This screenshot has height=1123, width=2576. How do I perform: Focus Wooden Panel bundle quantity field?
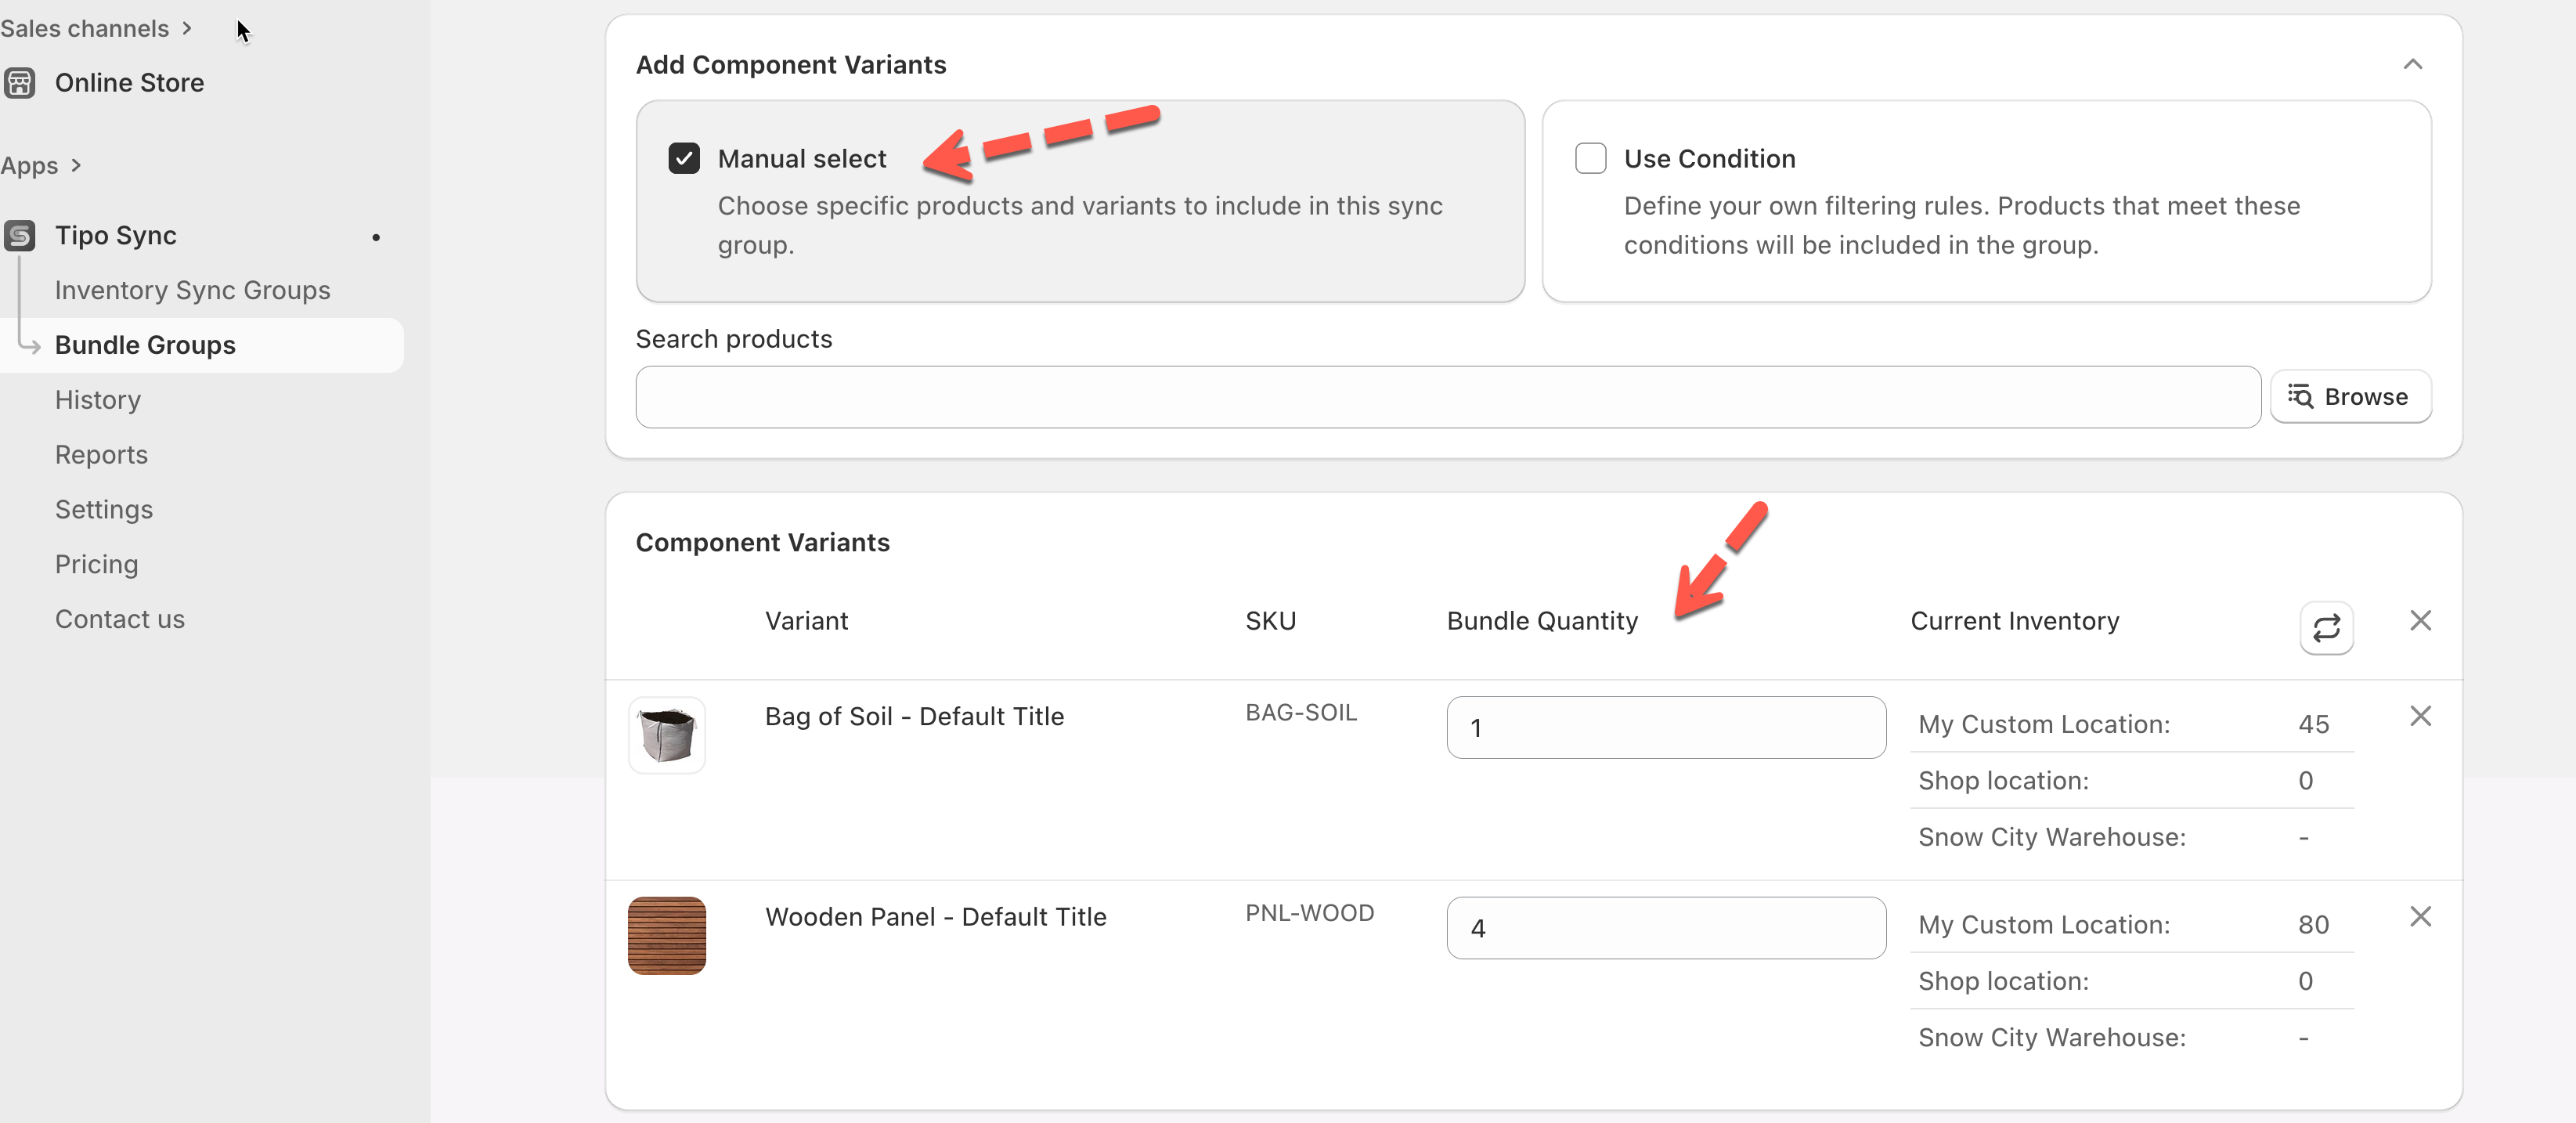tap(1665, 928)
